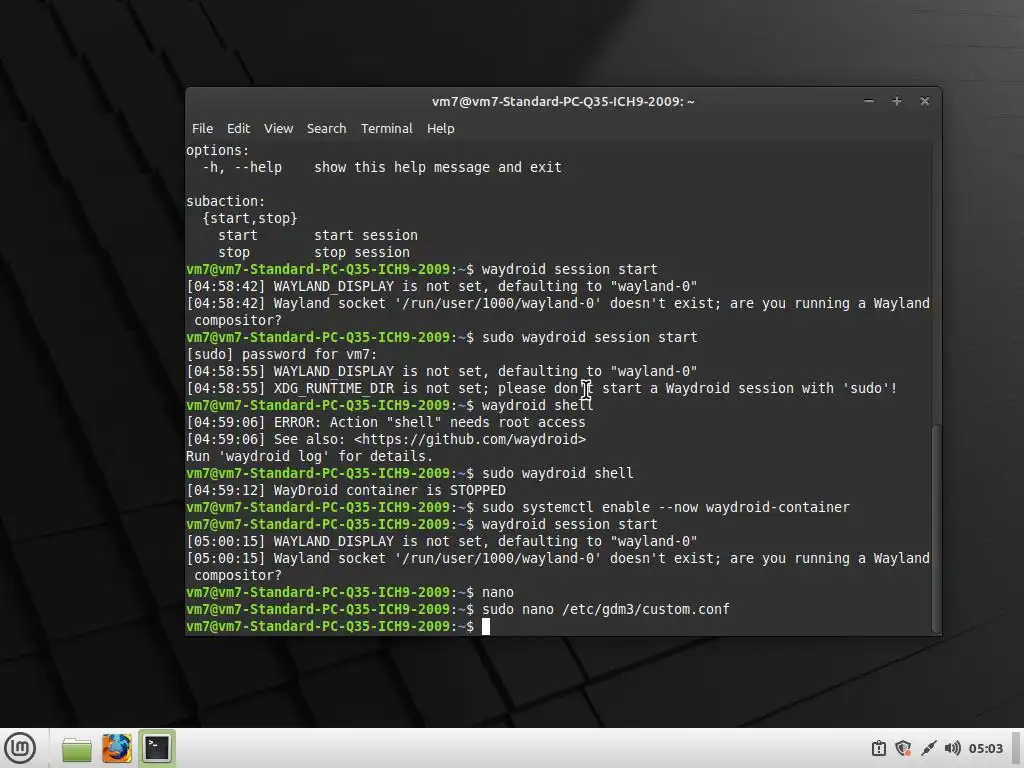The width and height of the screenshot is (1024, 768).
Task: Click 'ERROR: Action "shell" needs root access' line
Action: [386, 423]
